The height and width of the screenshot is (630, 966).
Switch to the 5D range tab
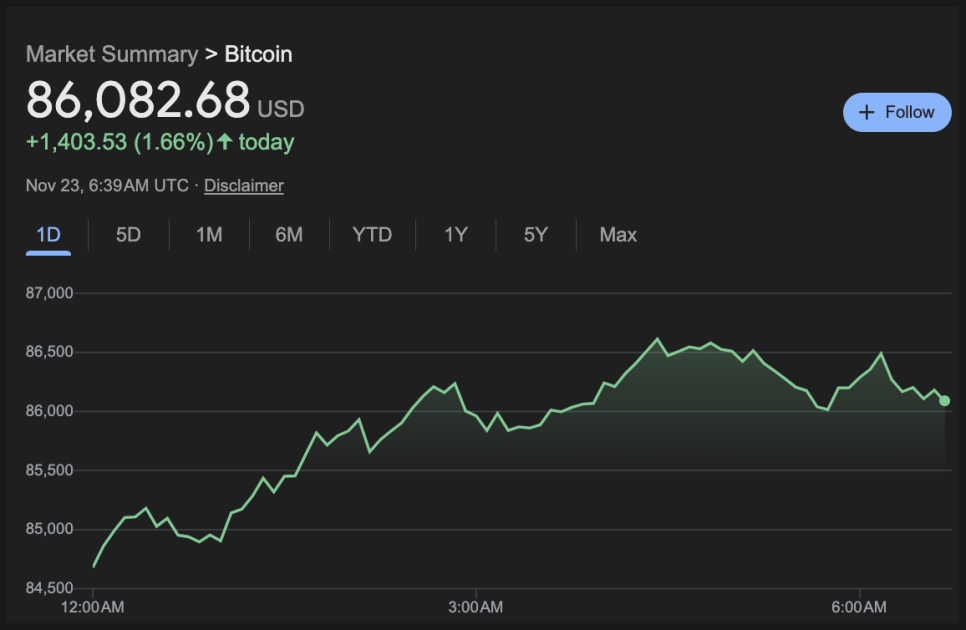click(128, 235)
